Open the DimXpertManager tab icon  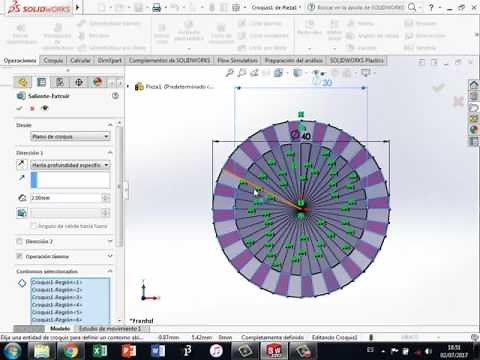[79, 82]
